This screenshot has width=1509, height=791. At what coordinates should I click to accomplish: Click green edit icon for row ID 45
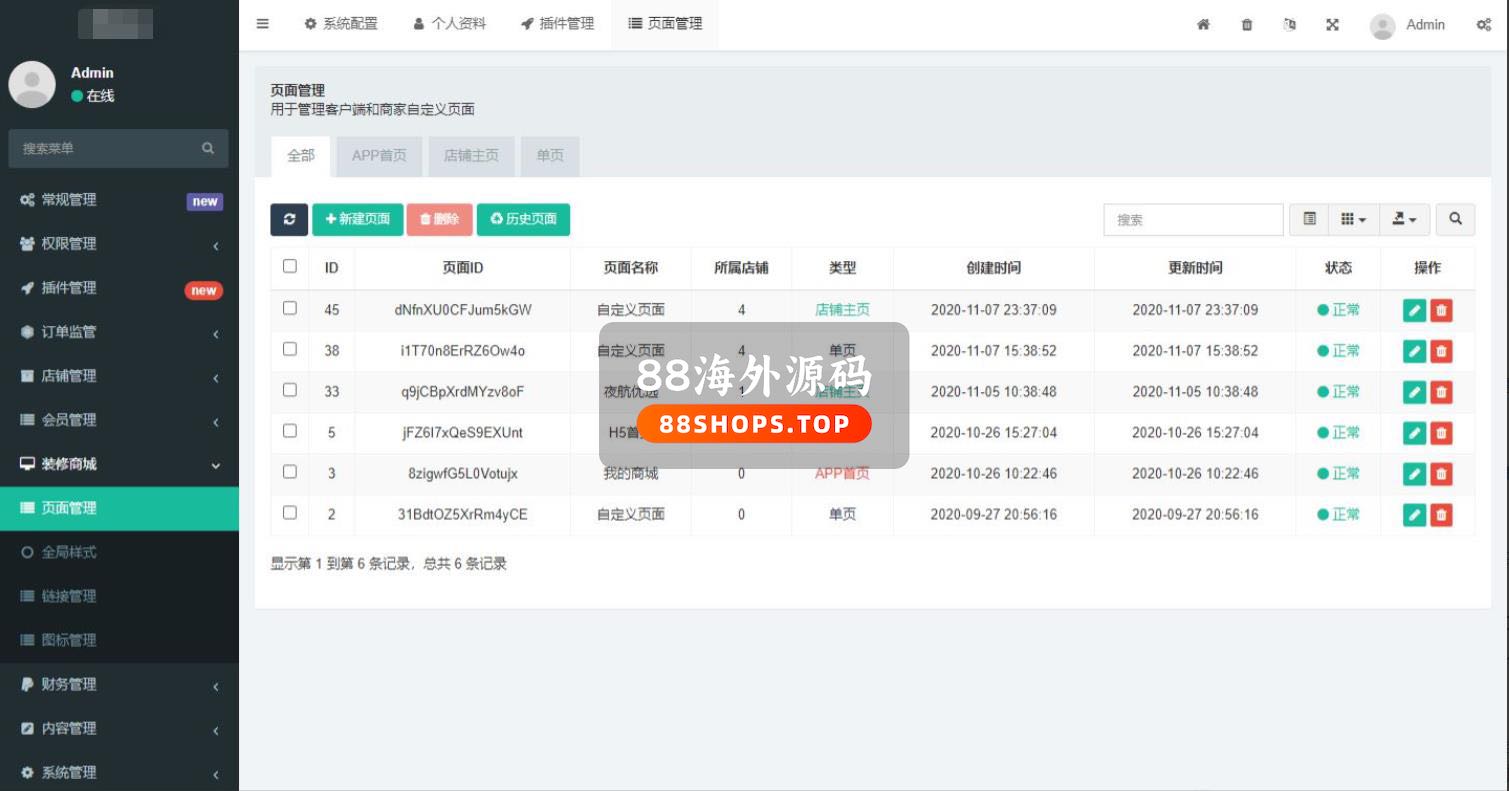(x=1413, y=310)
